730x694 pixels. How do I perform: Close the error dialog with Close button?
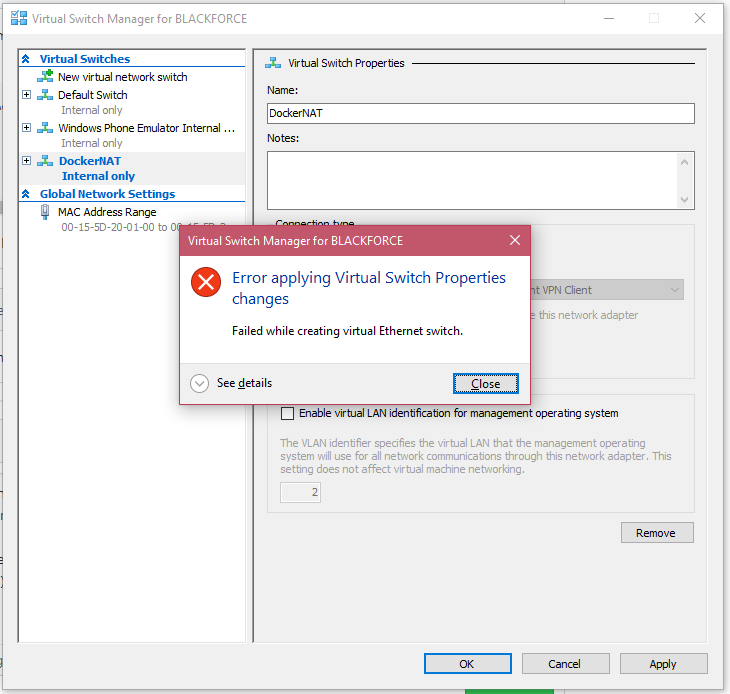tap(486, 384)
